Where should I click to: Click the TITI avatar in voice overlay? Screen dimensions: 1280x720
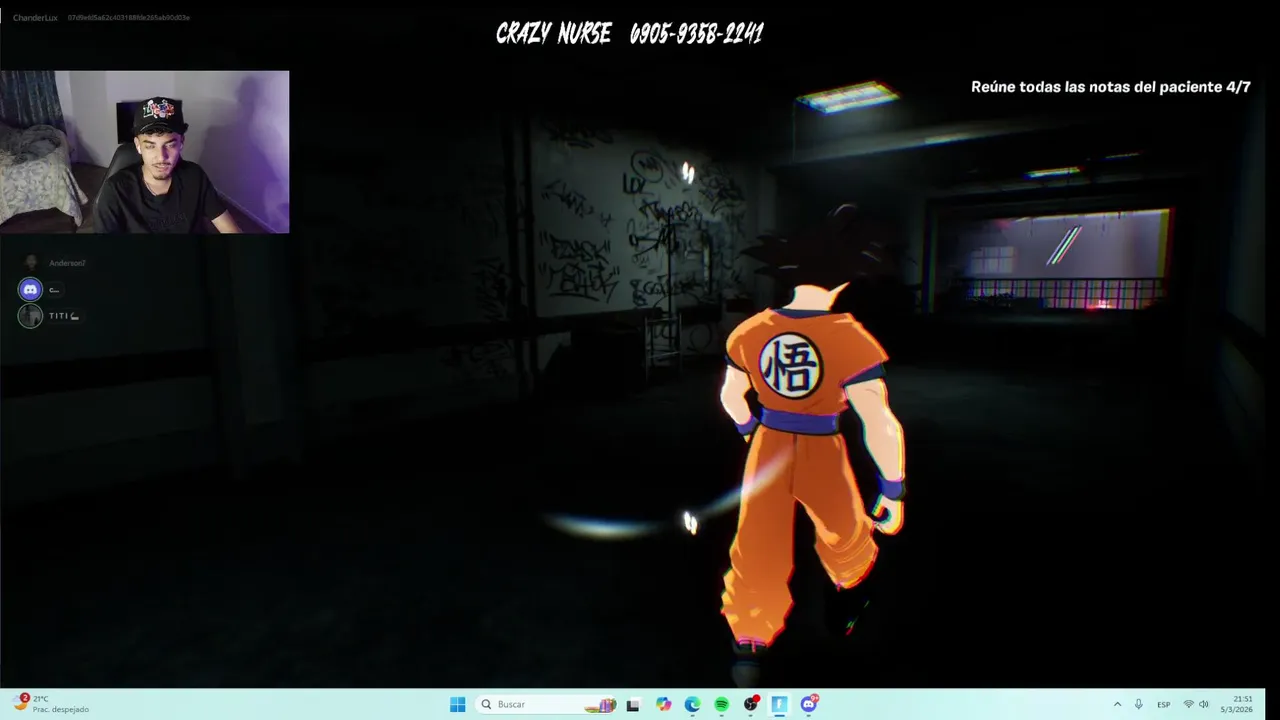[x=31, y=316]
